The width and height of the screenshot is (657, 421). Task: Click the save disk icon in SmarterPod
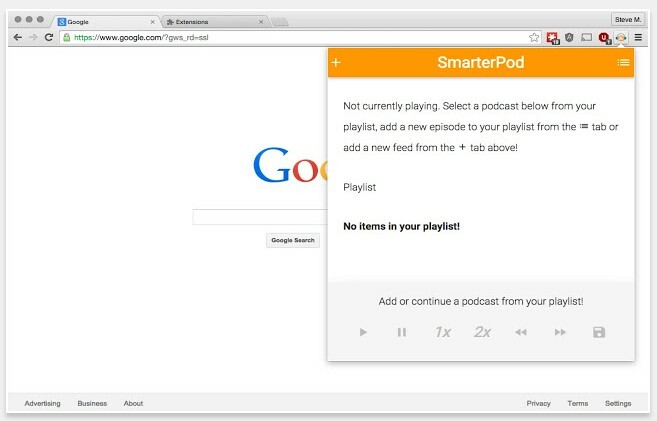point(599,332)
